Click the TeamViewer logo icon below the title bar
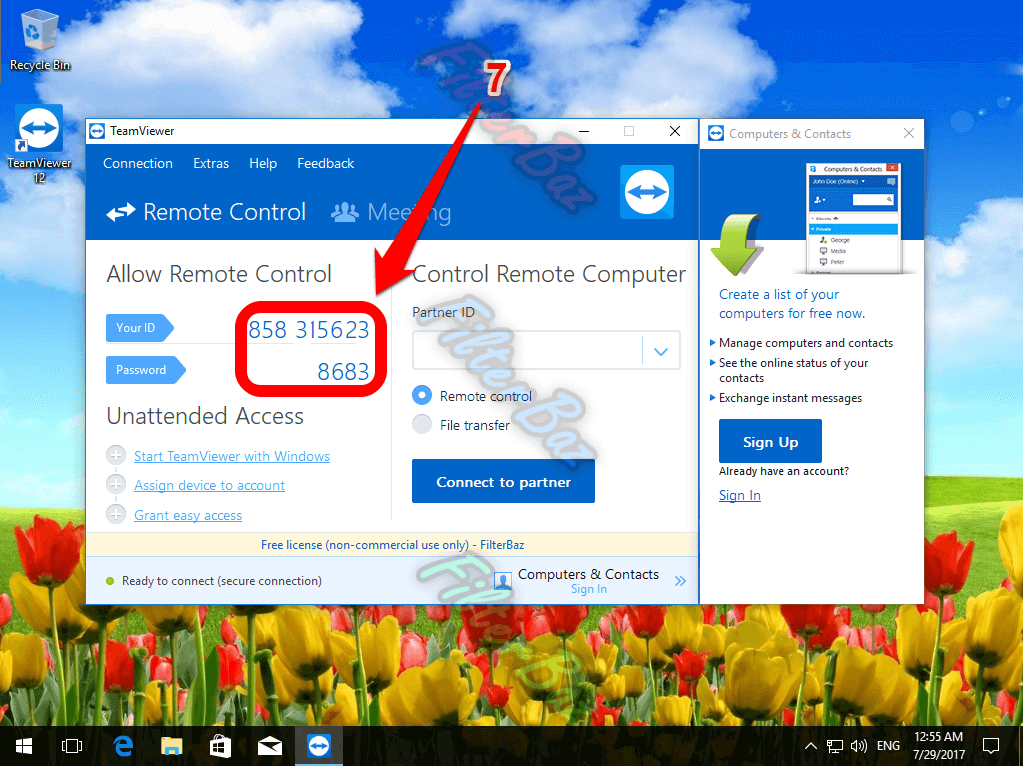 pyautogui.click(x=646, y=191)
